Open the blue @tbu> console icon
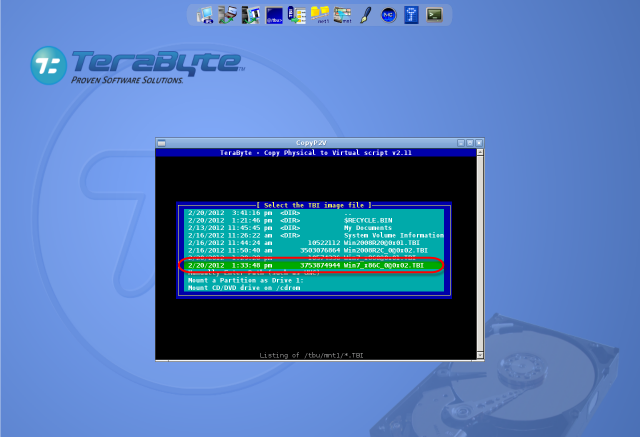640x437 pixels. coord(274,16)
